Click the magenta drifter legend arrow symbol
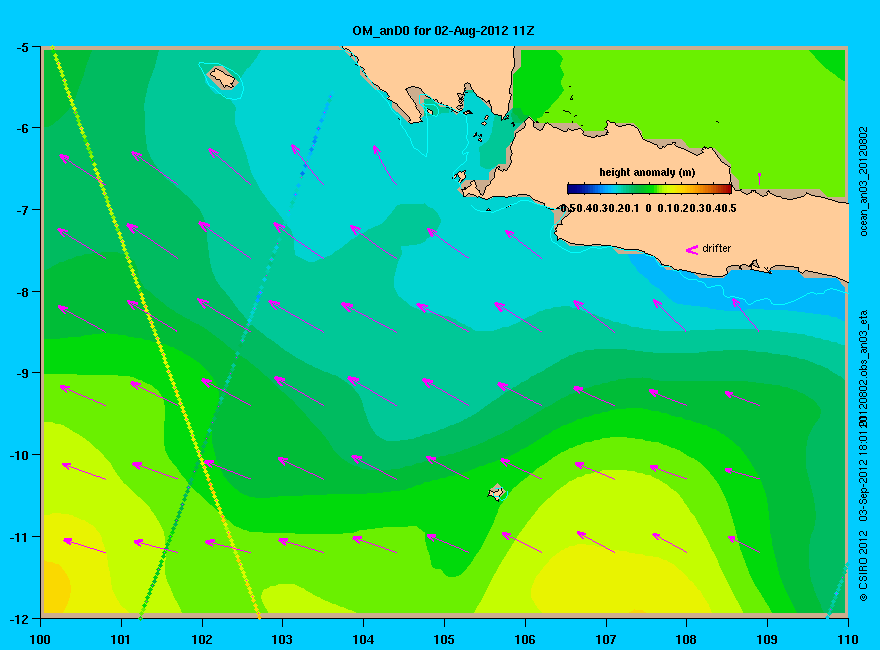880x650 pixels. coord(692,249)
